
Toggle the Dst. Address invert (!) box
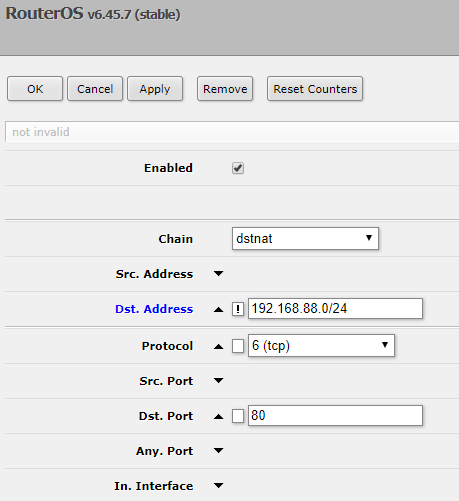[x=238, y=309]
